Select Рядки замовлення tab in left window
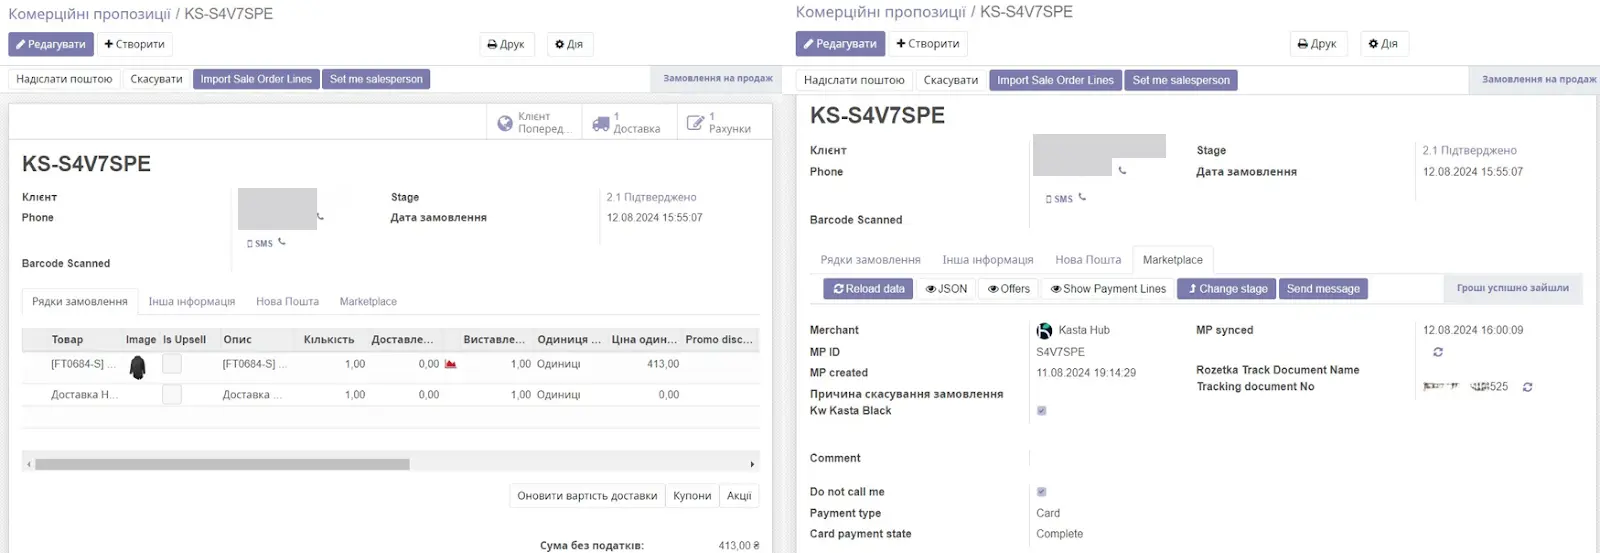This screenshot has height=553, width=1600. [80, 301]
